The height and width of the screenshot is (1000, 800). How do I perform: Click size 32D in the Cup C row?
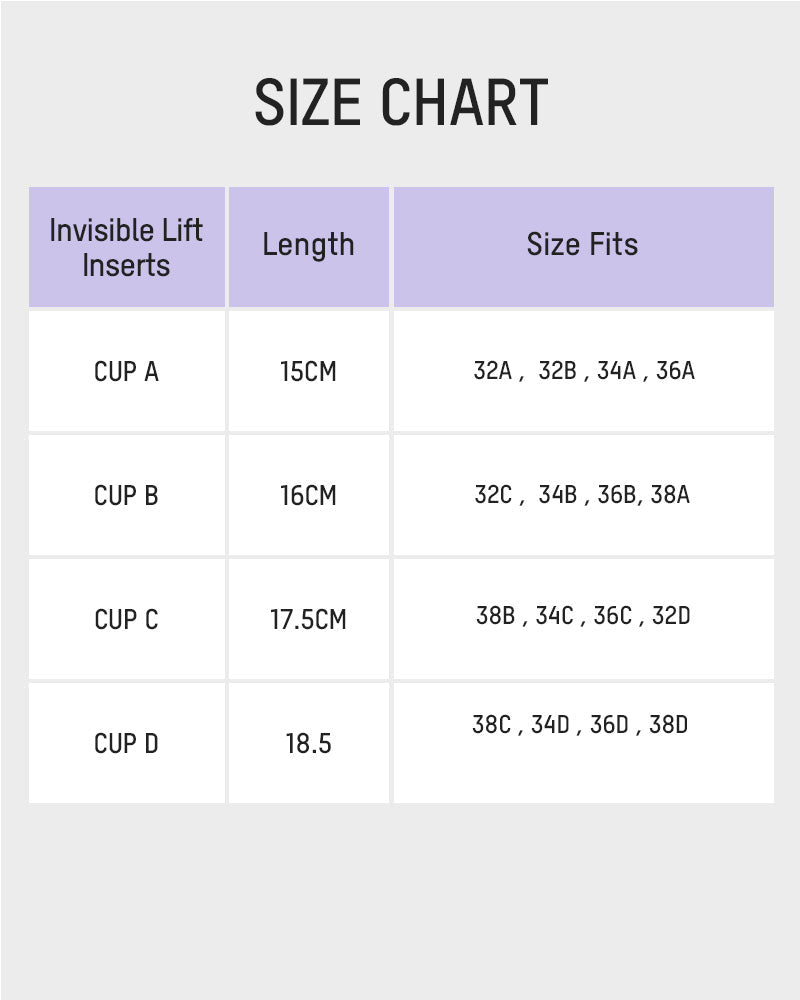(x=671, y=616)
